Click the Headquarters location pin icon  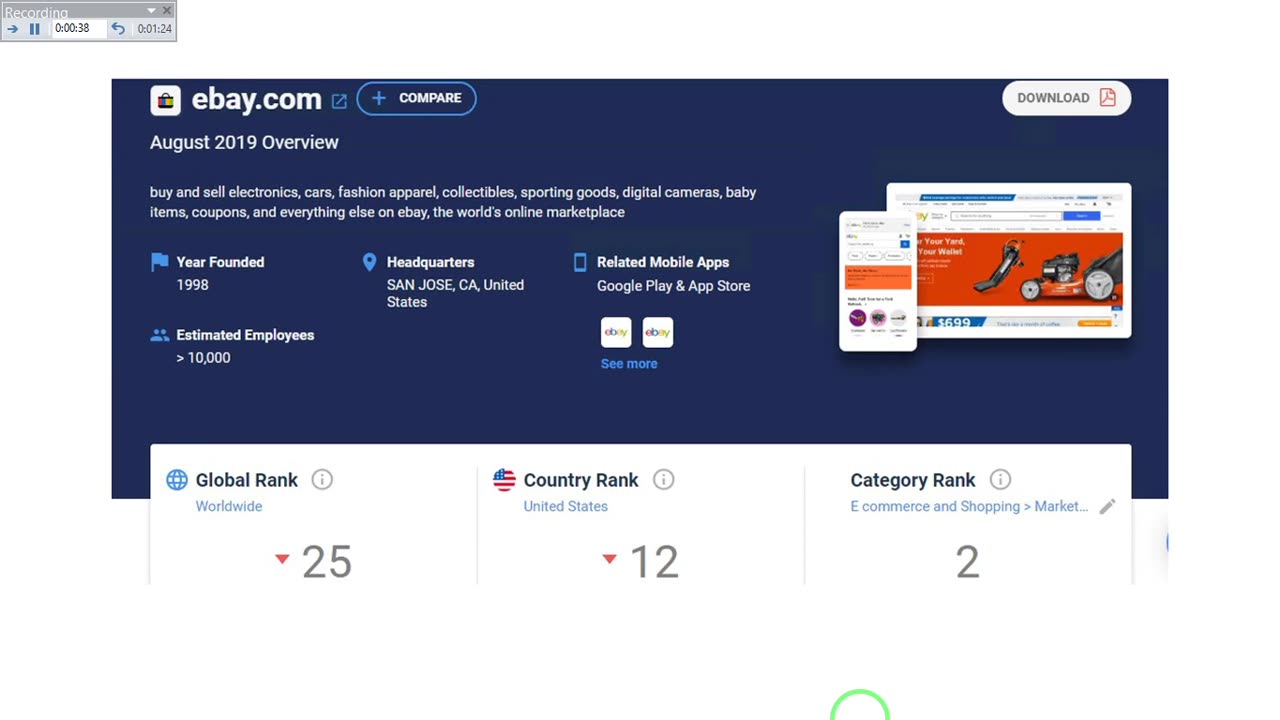369,262
